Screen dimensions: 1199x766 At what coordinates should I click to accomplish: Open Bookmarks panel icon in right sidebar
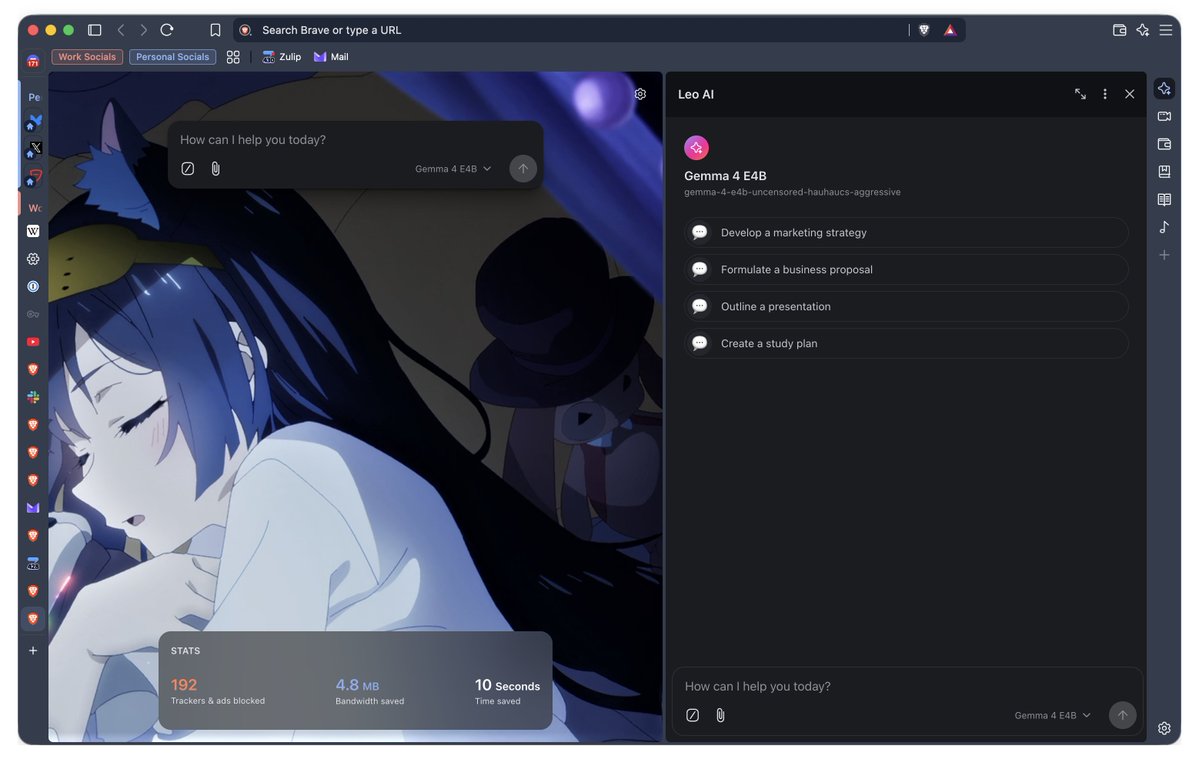(1164, 171)
